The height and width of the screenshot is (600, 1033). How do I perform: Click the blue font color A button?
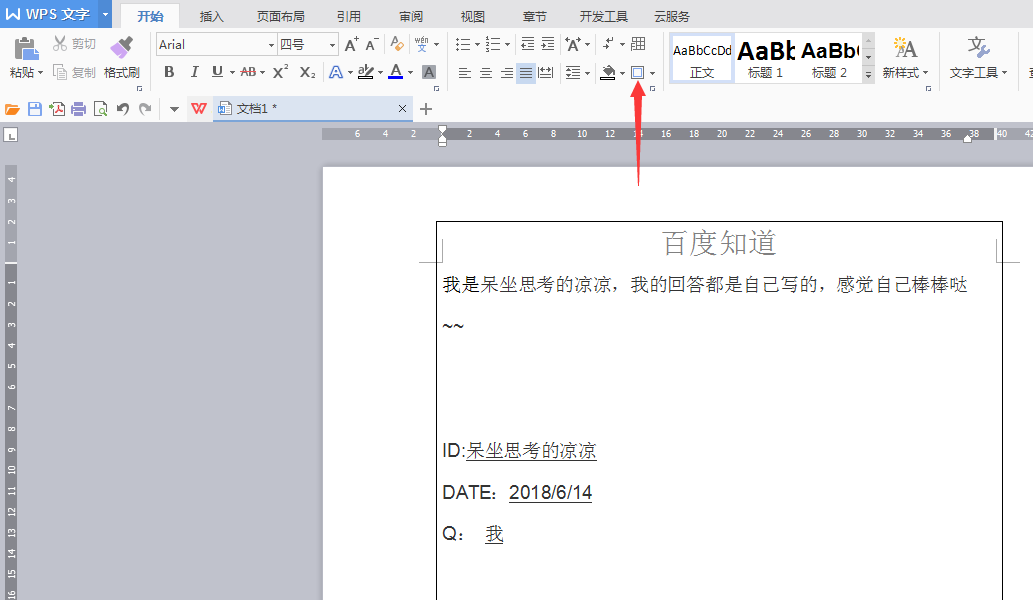(x=395, y=72)
